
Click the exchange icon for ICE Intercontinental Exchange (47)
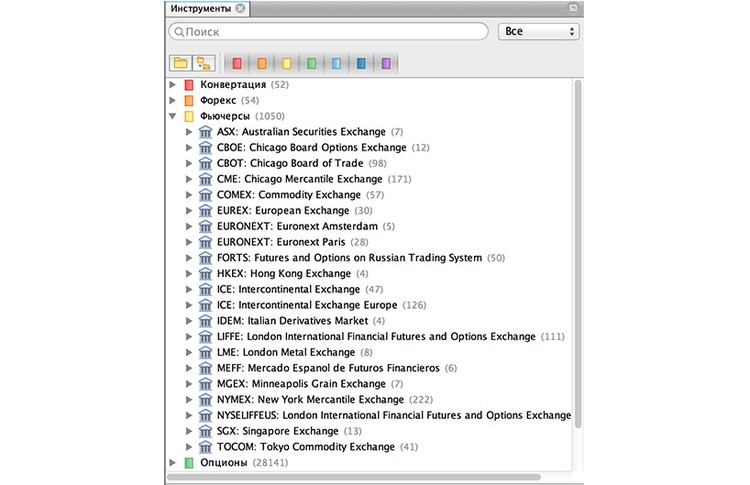(x=205, y=289)
